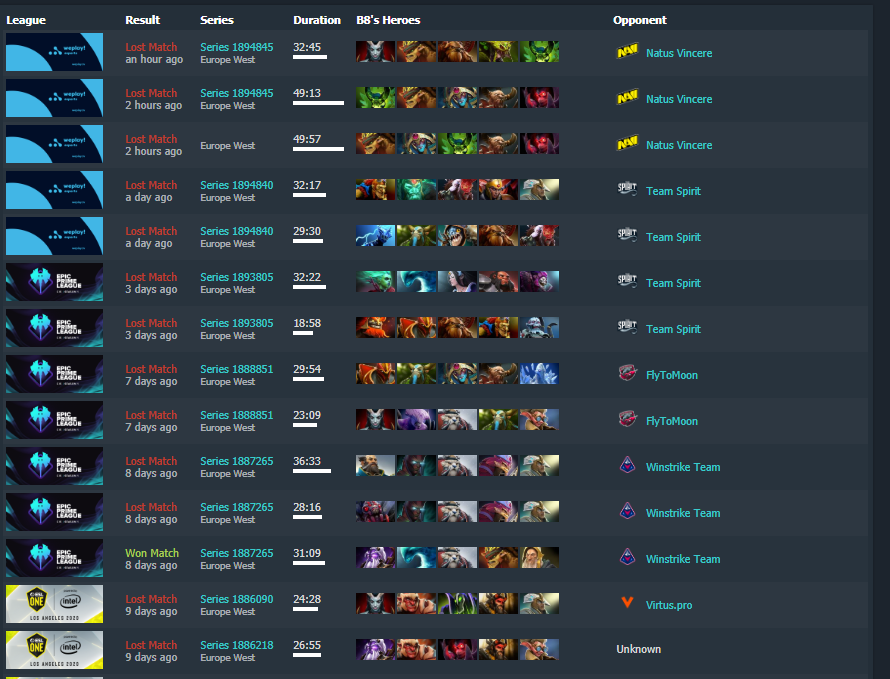Click FlyToMoon logo in 29:54 match row
Viewport: 890px width, 679px height.
(627, 373)
